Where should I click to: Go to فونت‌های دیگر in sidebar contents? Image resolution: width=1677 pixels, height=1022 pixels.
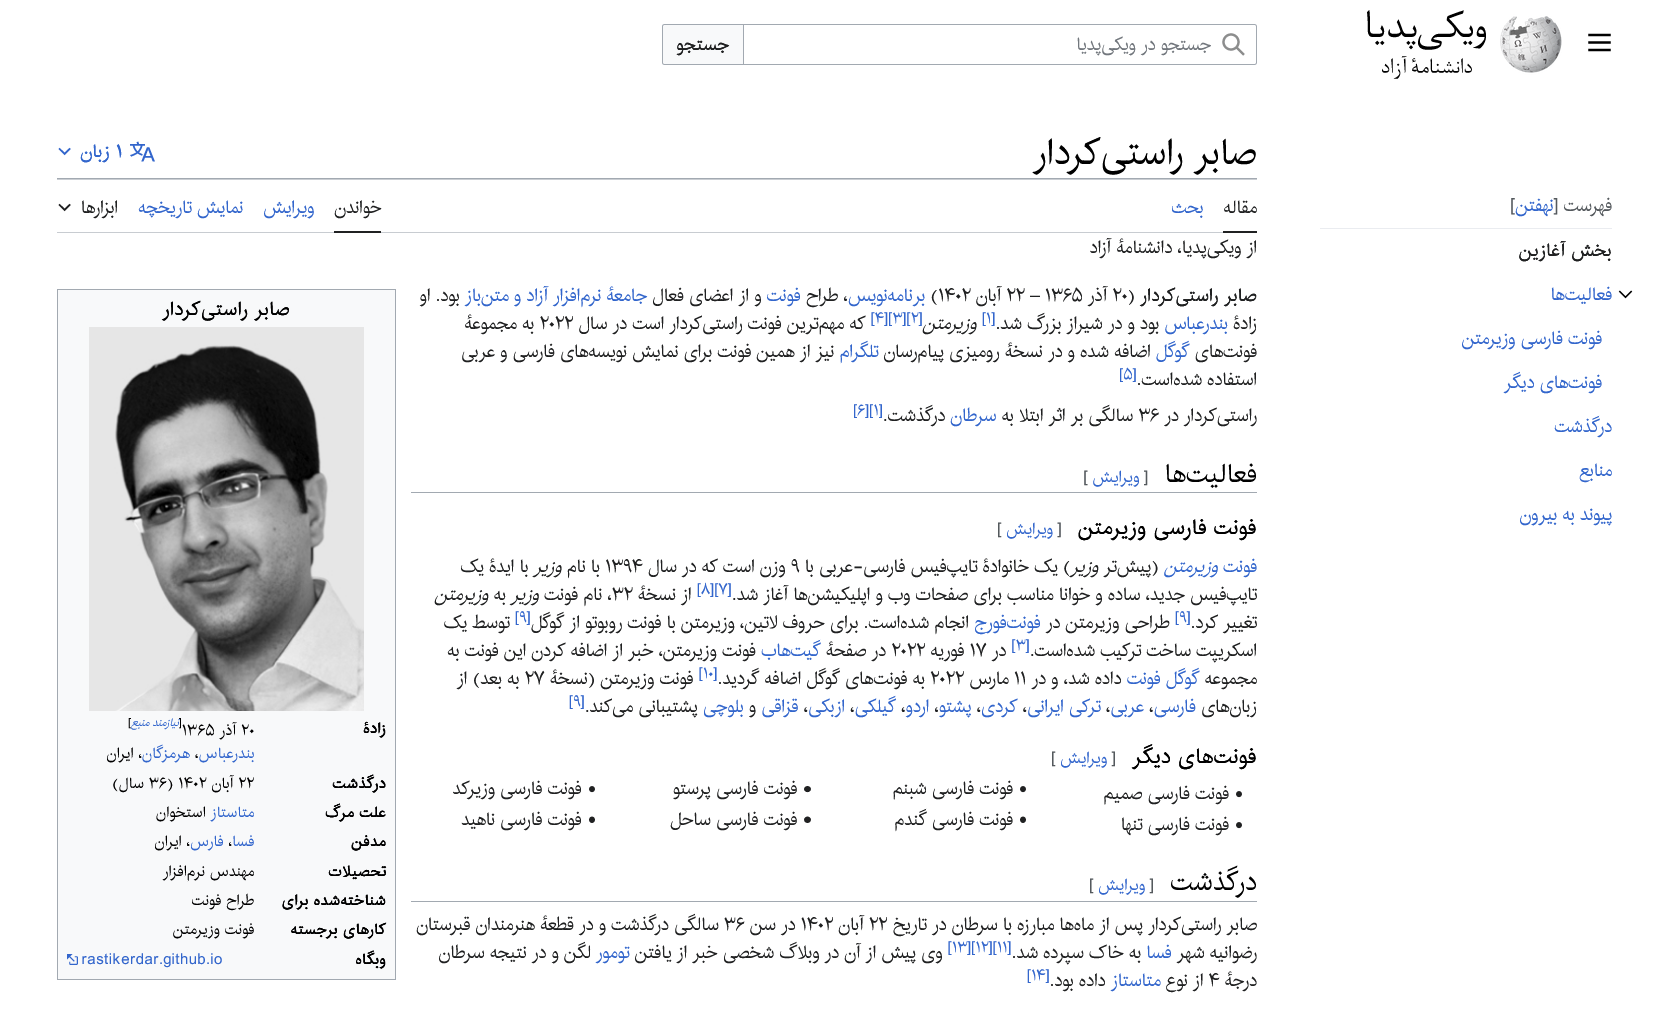click(1553, 383)
